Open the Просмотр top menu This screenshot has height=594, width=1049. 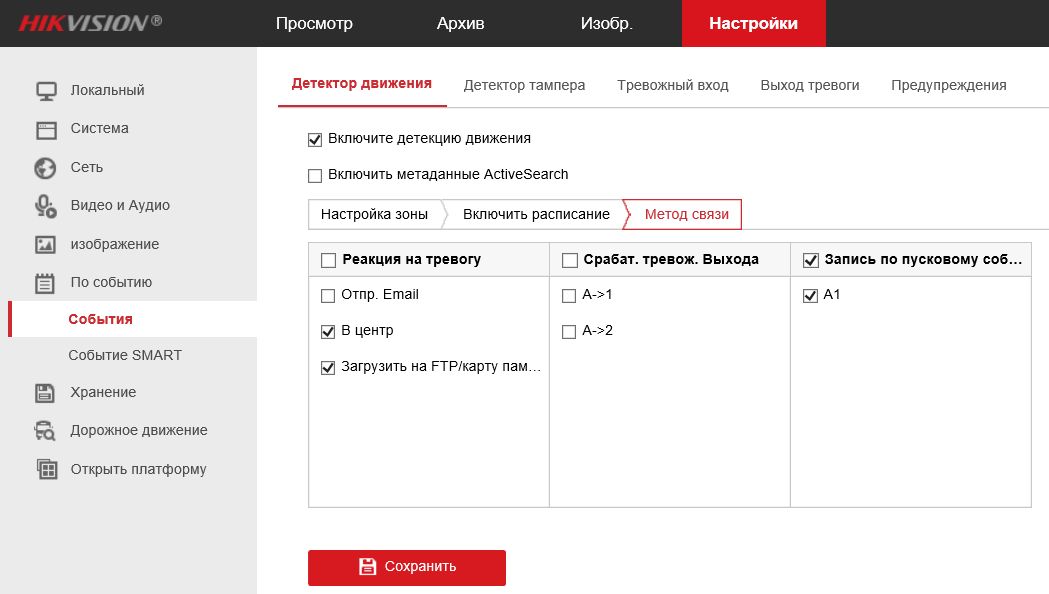pyautogui.click(x=314, y=23)
